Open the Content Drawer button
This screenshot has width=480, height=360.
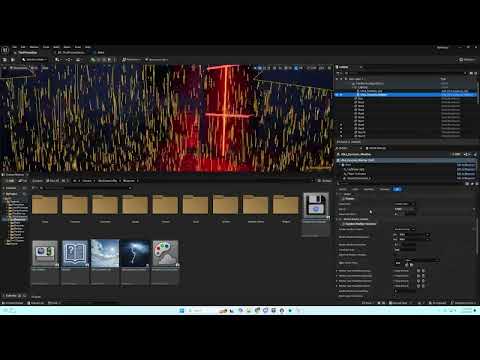13,303
